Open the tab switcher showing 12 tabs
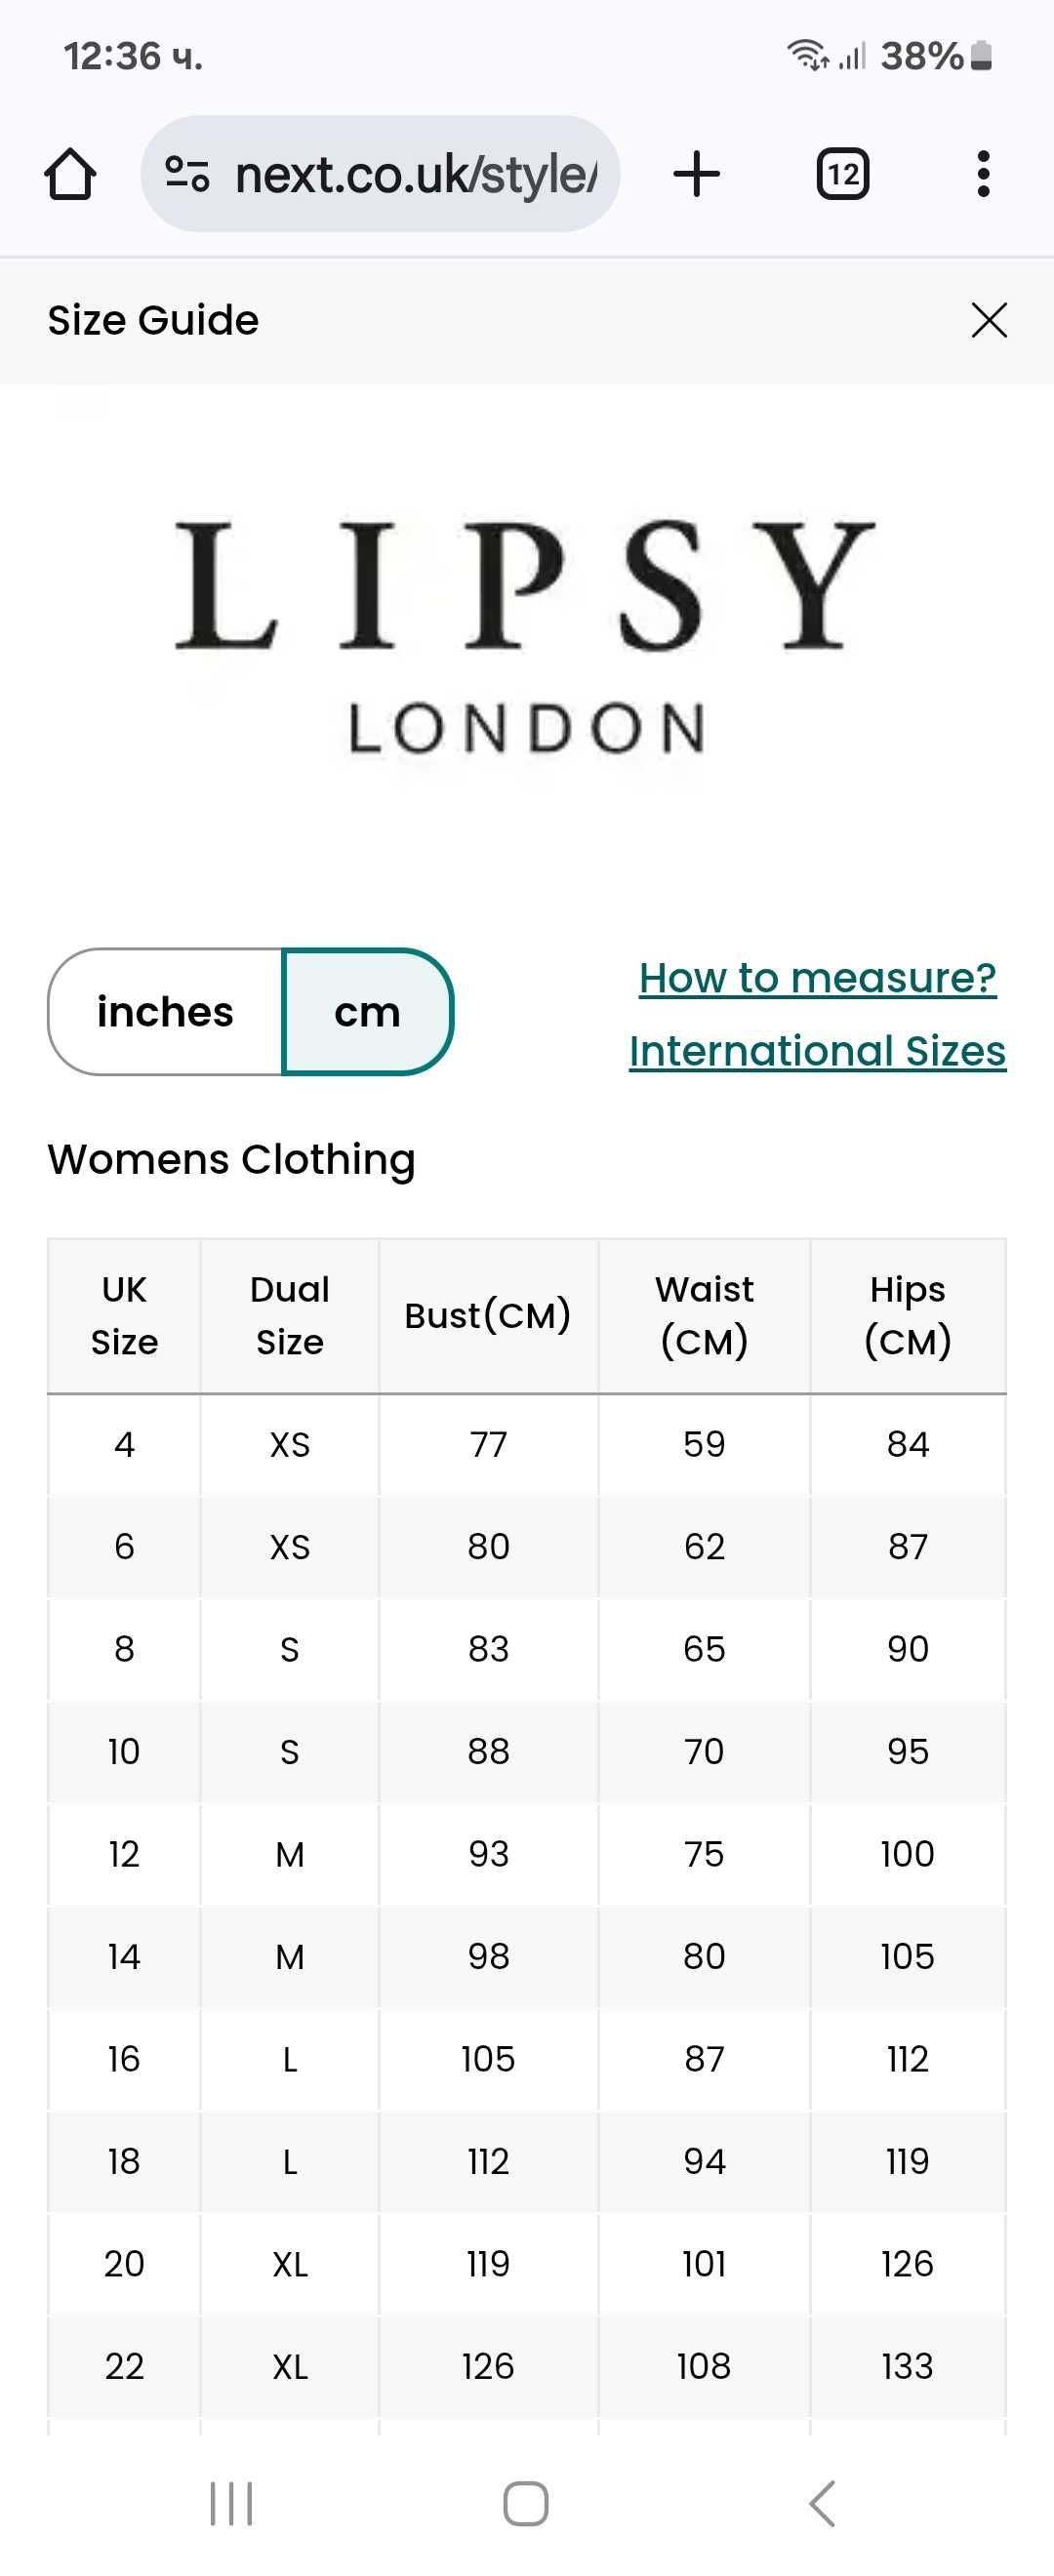Viewport: 1054px width, 2576px height. (x=842, y=174)
